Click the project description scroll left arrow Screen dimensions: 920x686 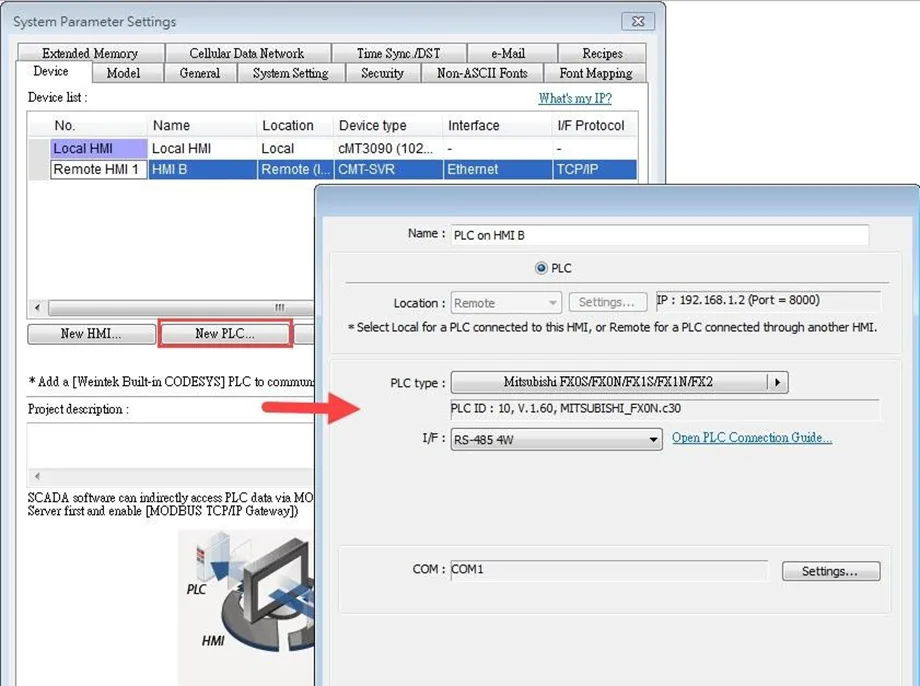pos(38,476)
